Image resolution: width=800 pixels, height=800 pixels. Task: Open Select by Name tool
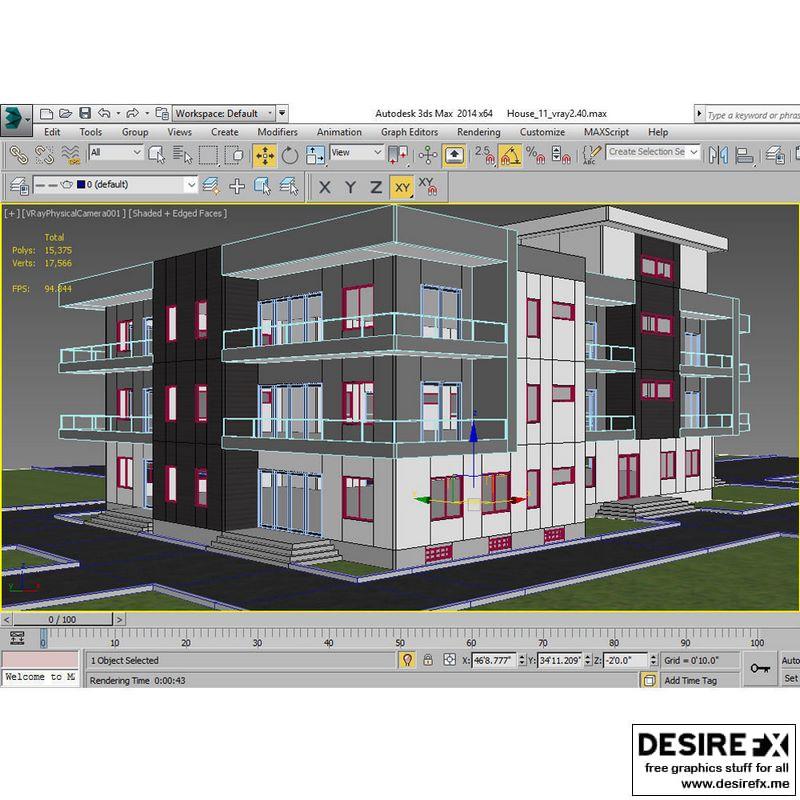point(183,155)
